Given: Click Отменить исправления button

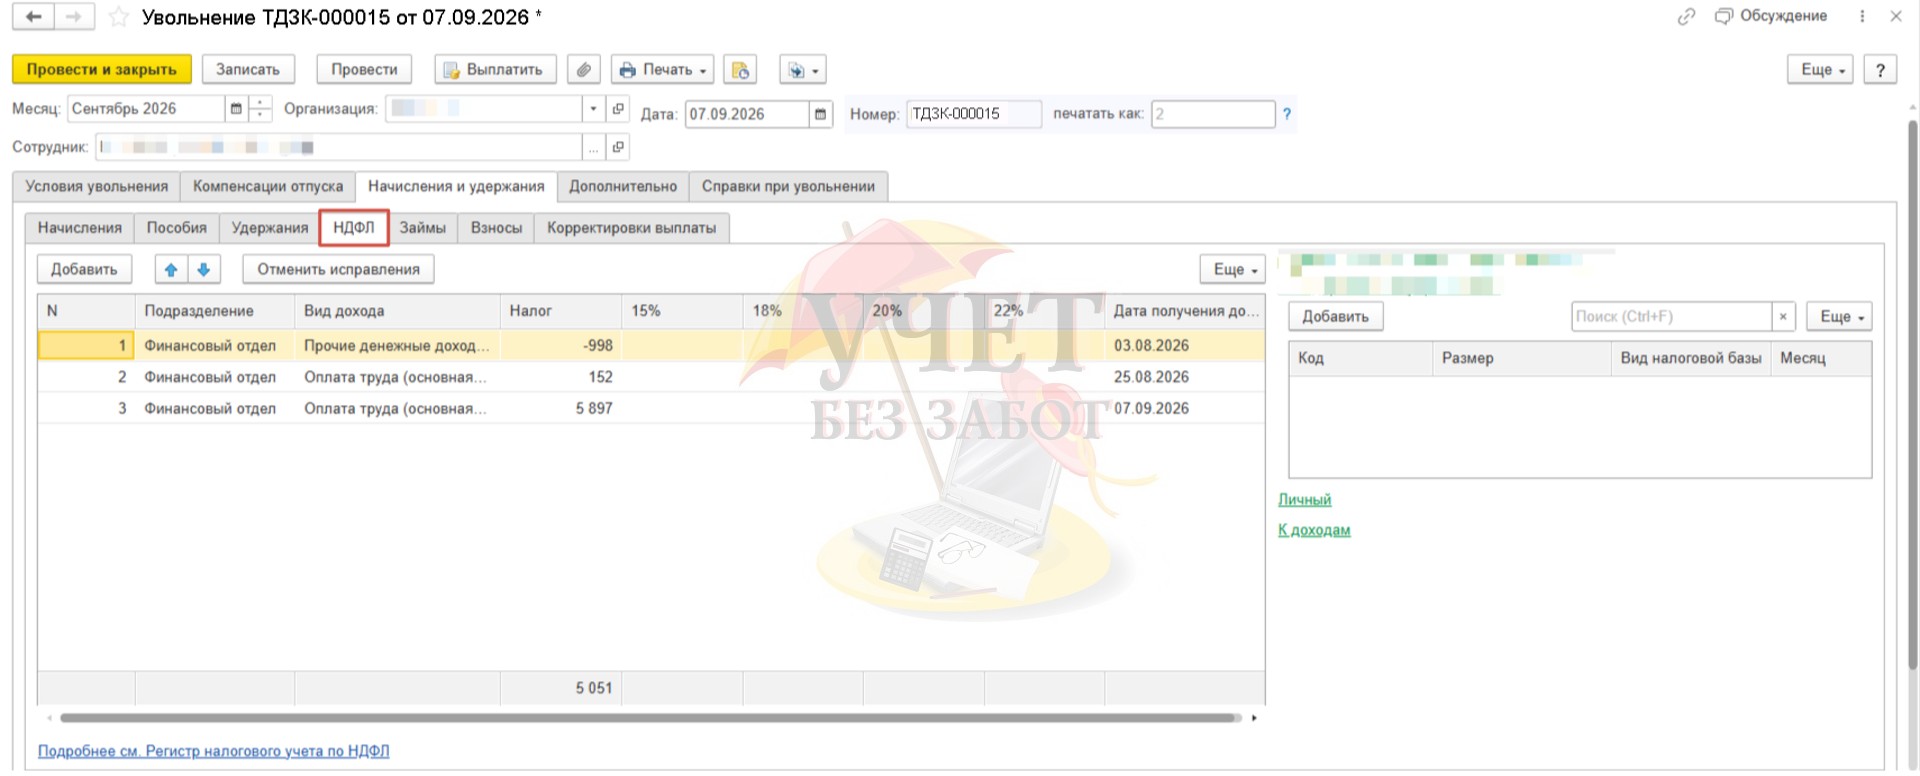Looking at the screenshot, I should tap(338, 269).
